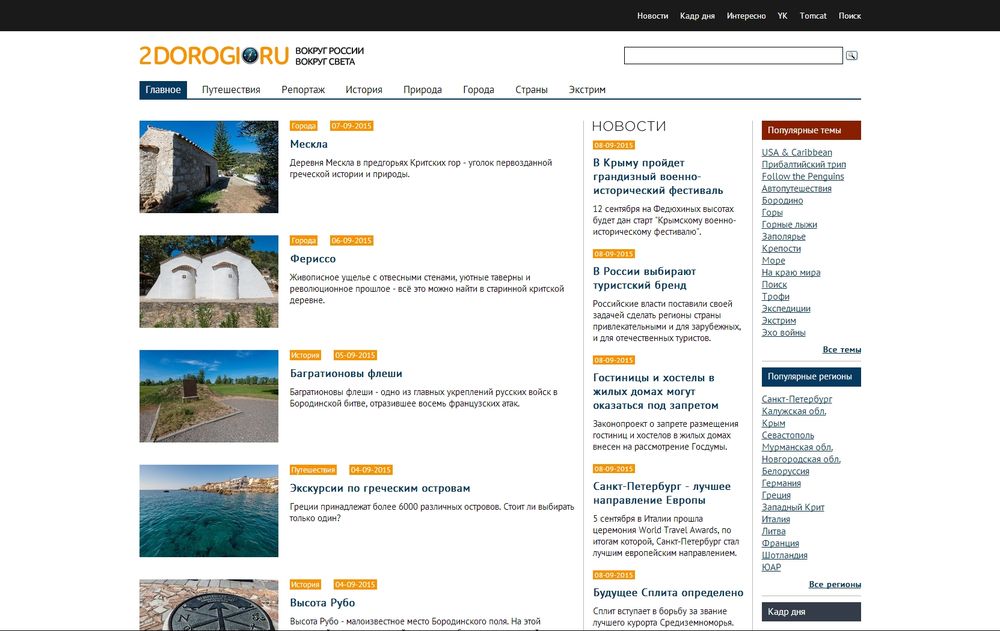
Task: Open the Заполярье topic link
Action: pos(784,237)
